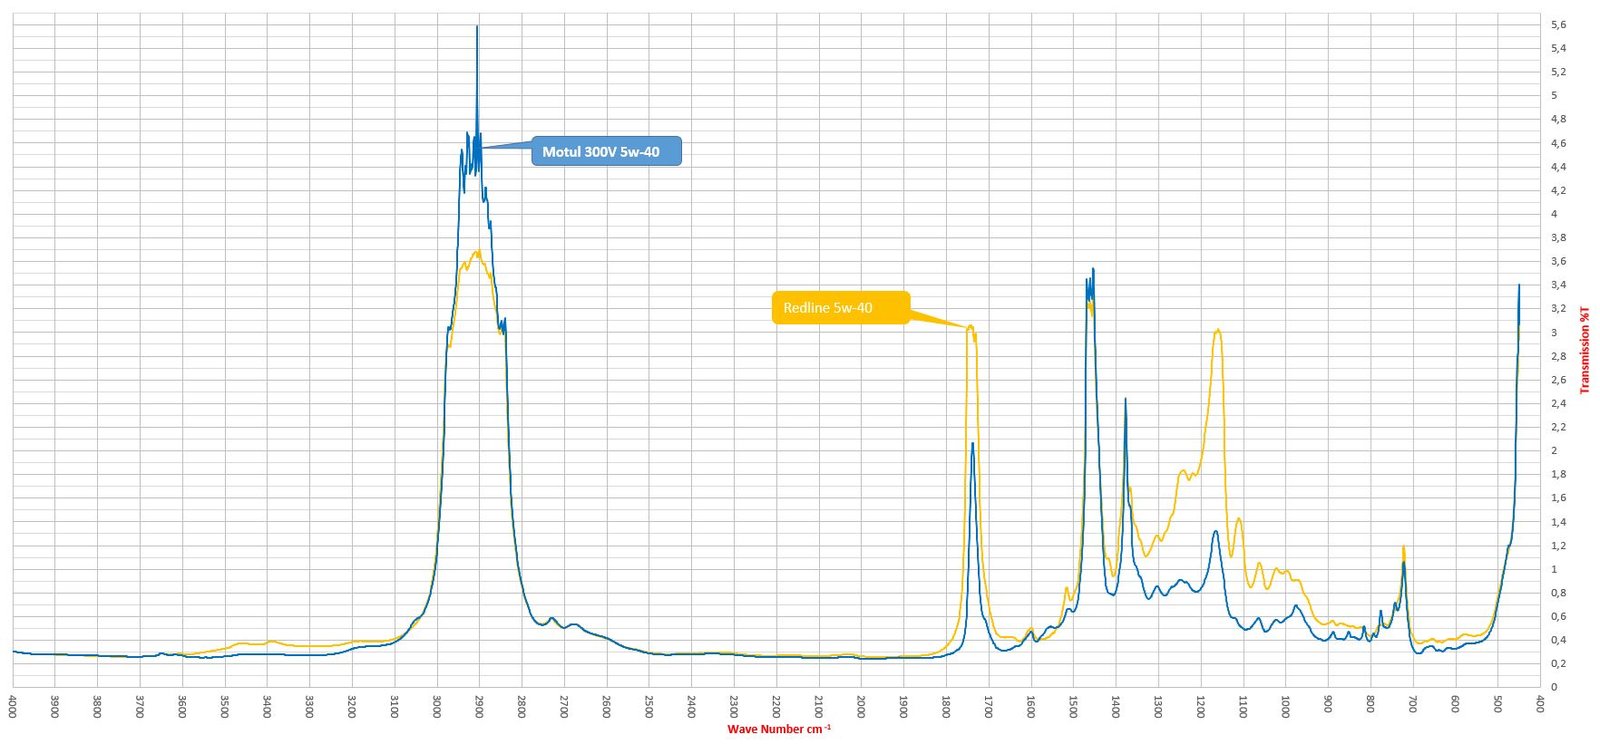1600x744 pixels.
Task: Click the '1200' wave number tick label
Action: 1200,706
